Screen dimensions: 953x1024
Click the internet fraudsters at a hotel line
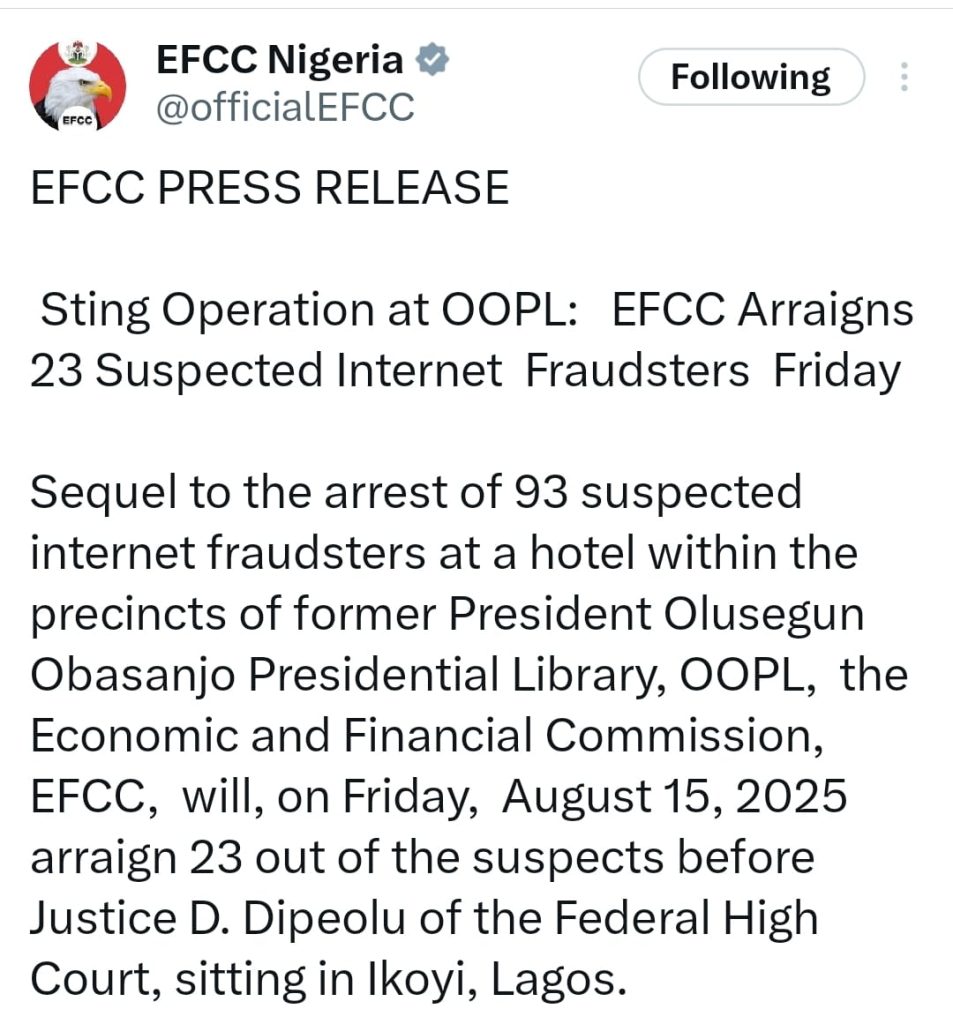(444, 552)
